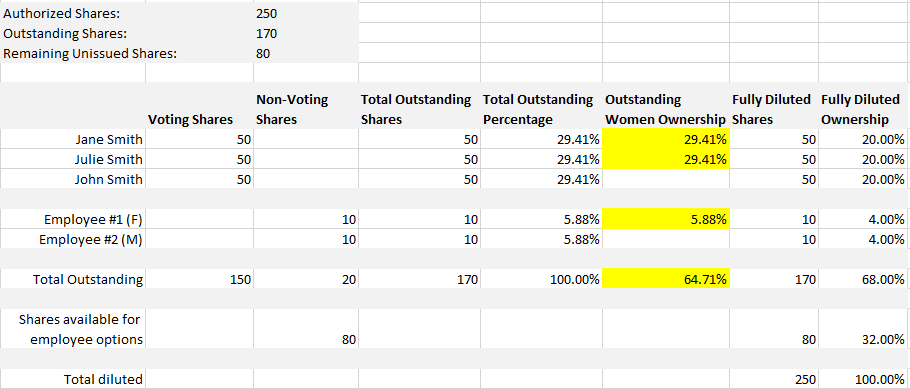Image resolution: width=910 pixels, height=389 pixels.
Task: Click the Shares available for employee options label
Action: click(73, 329)
